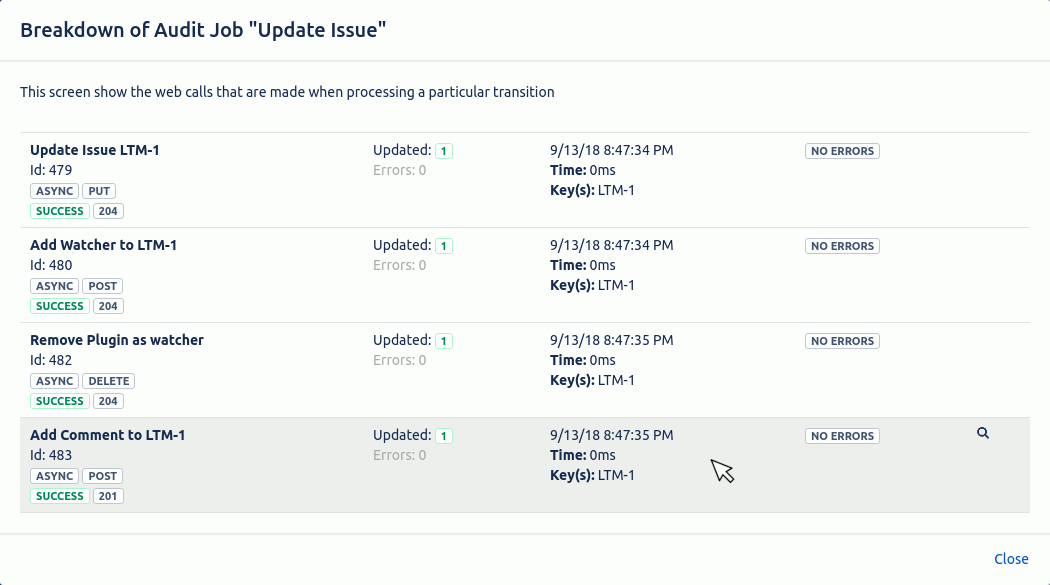Screen dimensions: 1050x585
Task: Select the Add Watcher to LTM-1 row title
Action: pos(103,245)
